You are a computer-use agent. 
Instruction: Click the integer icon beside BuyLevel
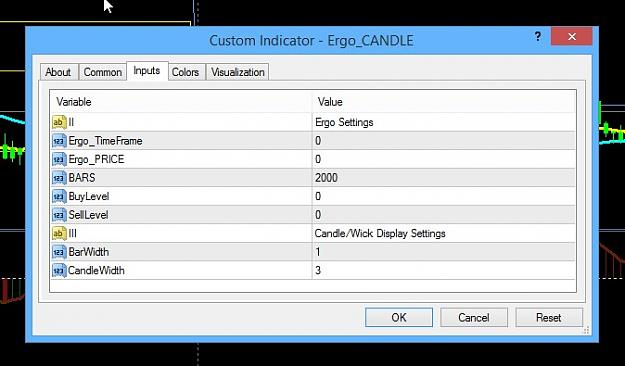coord(59,196)
